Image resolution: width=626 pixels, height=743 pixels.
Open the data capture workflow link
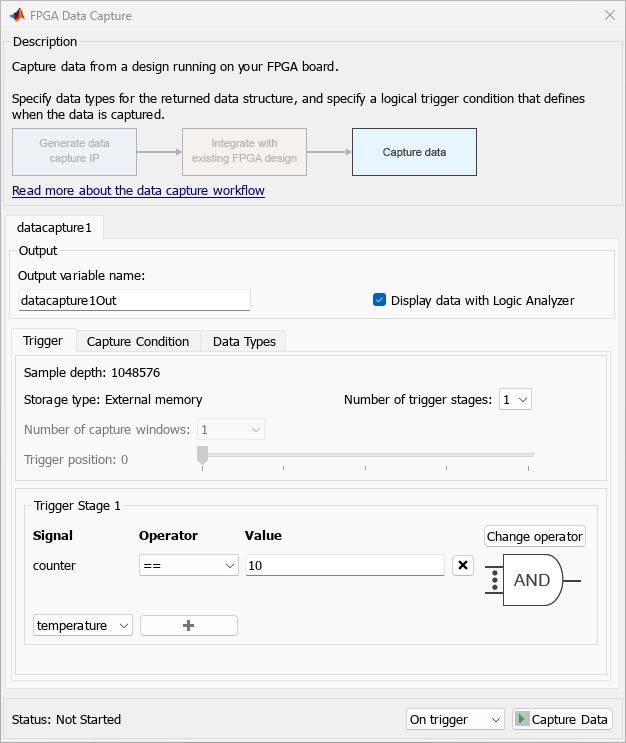tap(138, 190)
